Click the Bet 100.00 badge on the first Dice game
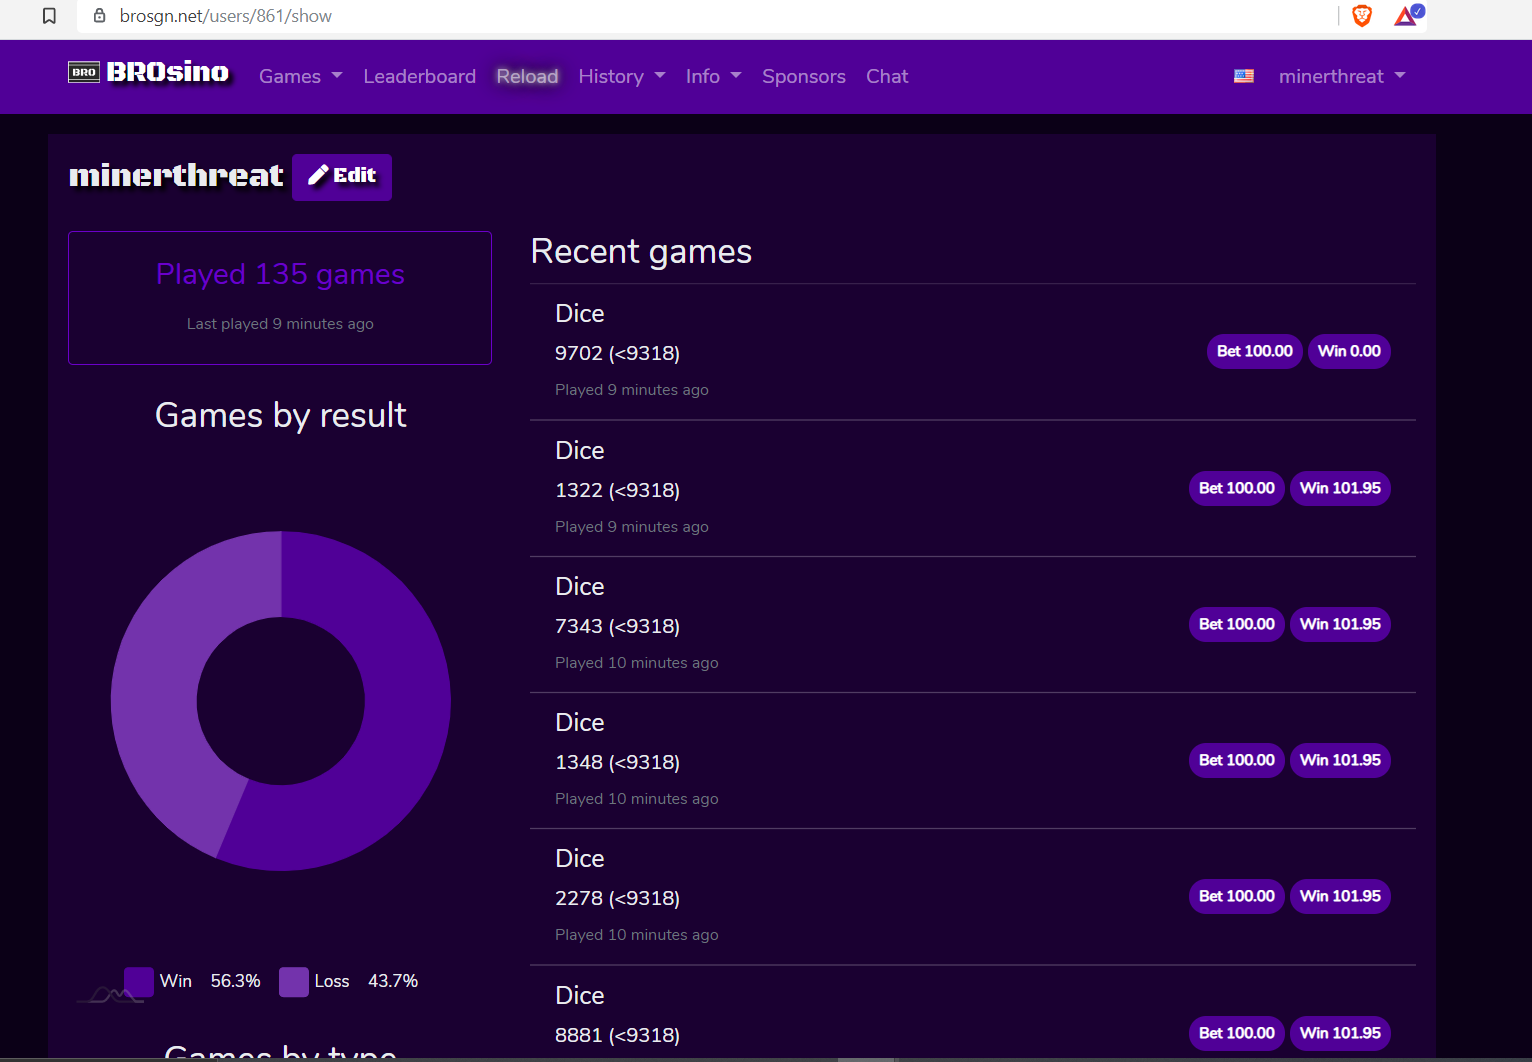Screen dimensions: 1532x1062 (1254, 351)
